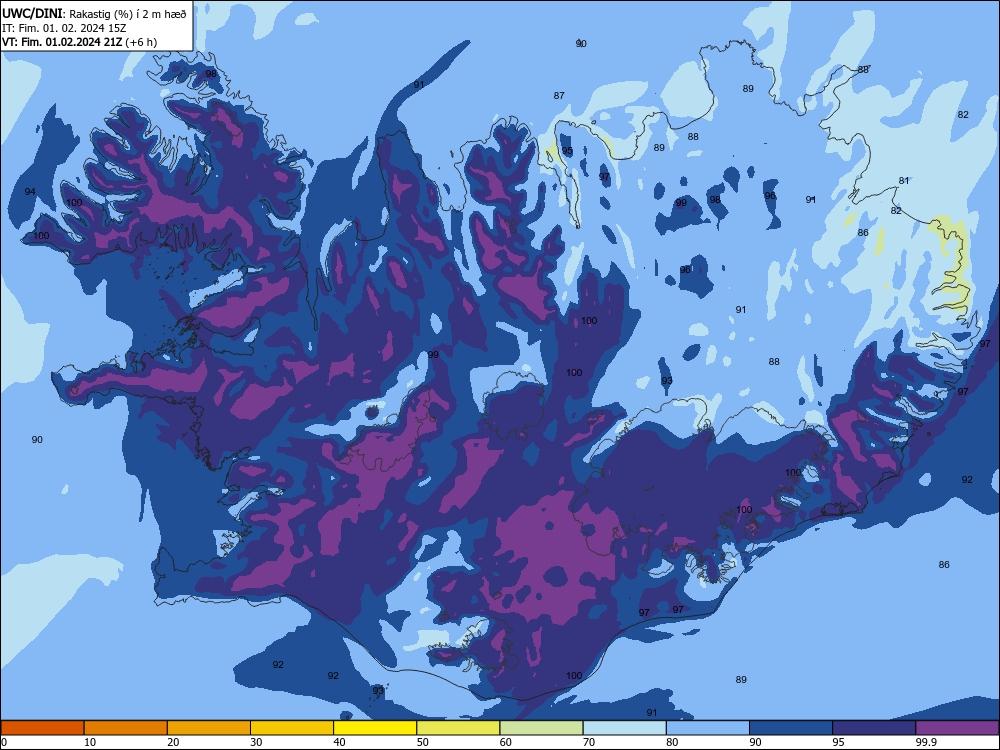Click the legend tick label '80'
Image resolution: width=1000 pixels, height=750 pixels.
[673, 742]
